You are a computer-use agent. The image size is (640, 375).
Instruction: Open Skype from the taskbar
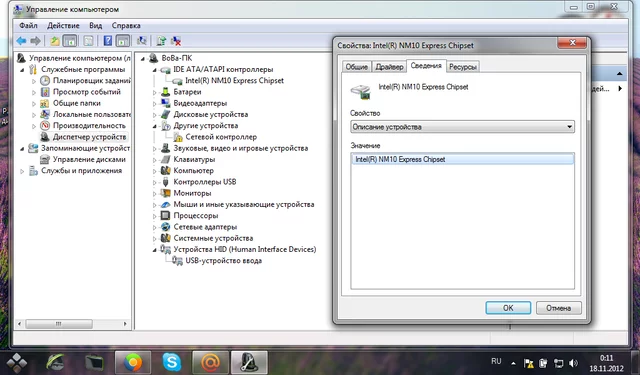click(x=171, y=362)
